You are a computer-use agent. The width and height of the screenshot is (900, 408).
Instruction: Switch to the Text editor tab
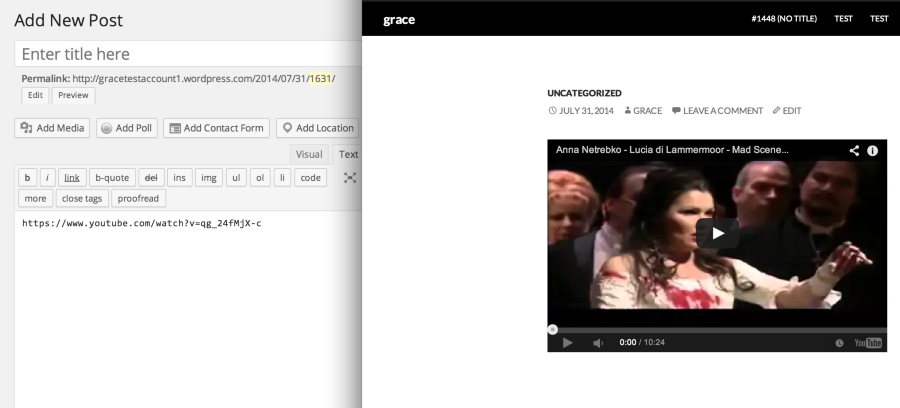(348, 154)
